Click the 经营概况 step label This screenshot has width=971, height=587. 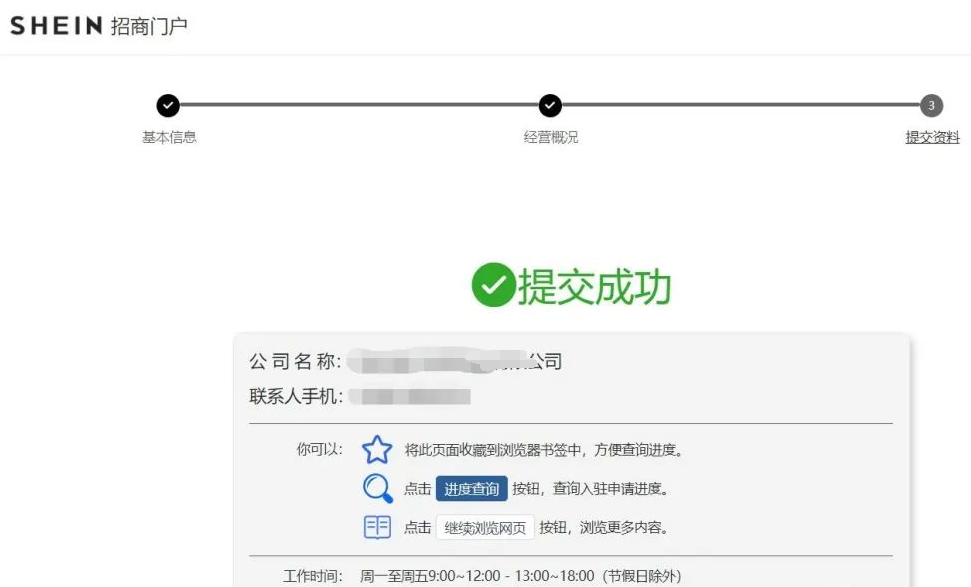[551, 137]
